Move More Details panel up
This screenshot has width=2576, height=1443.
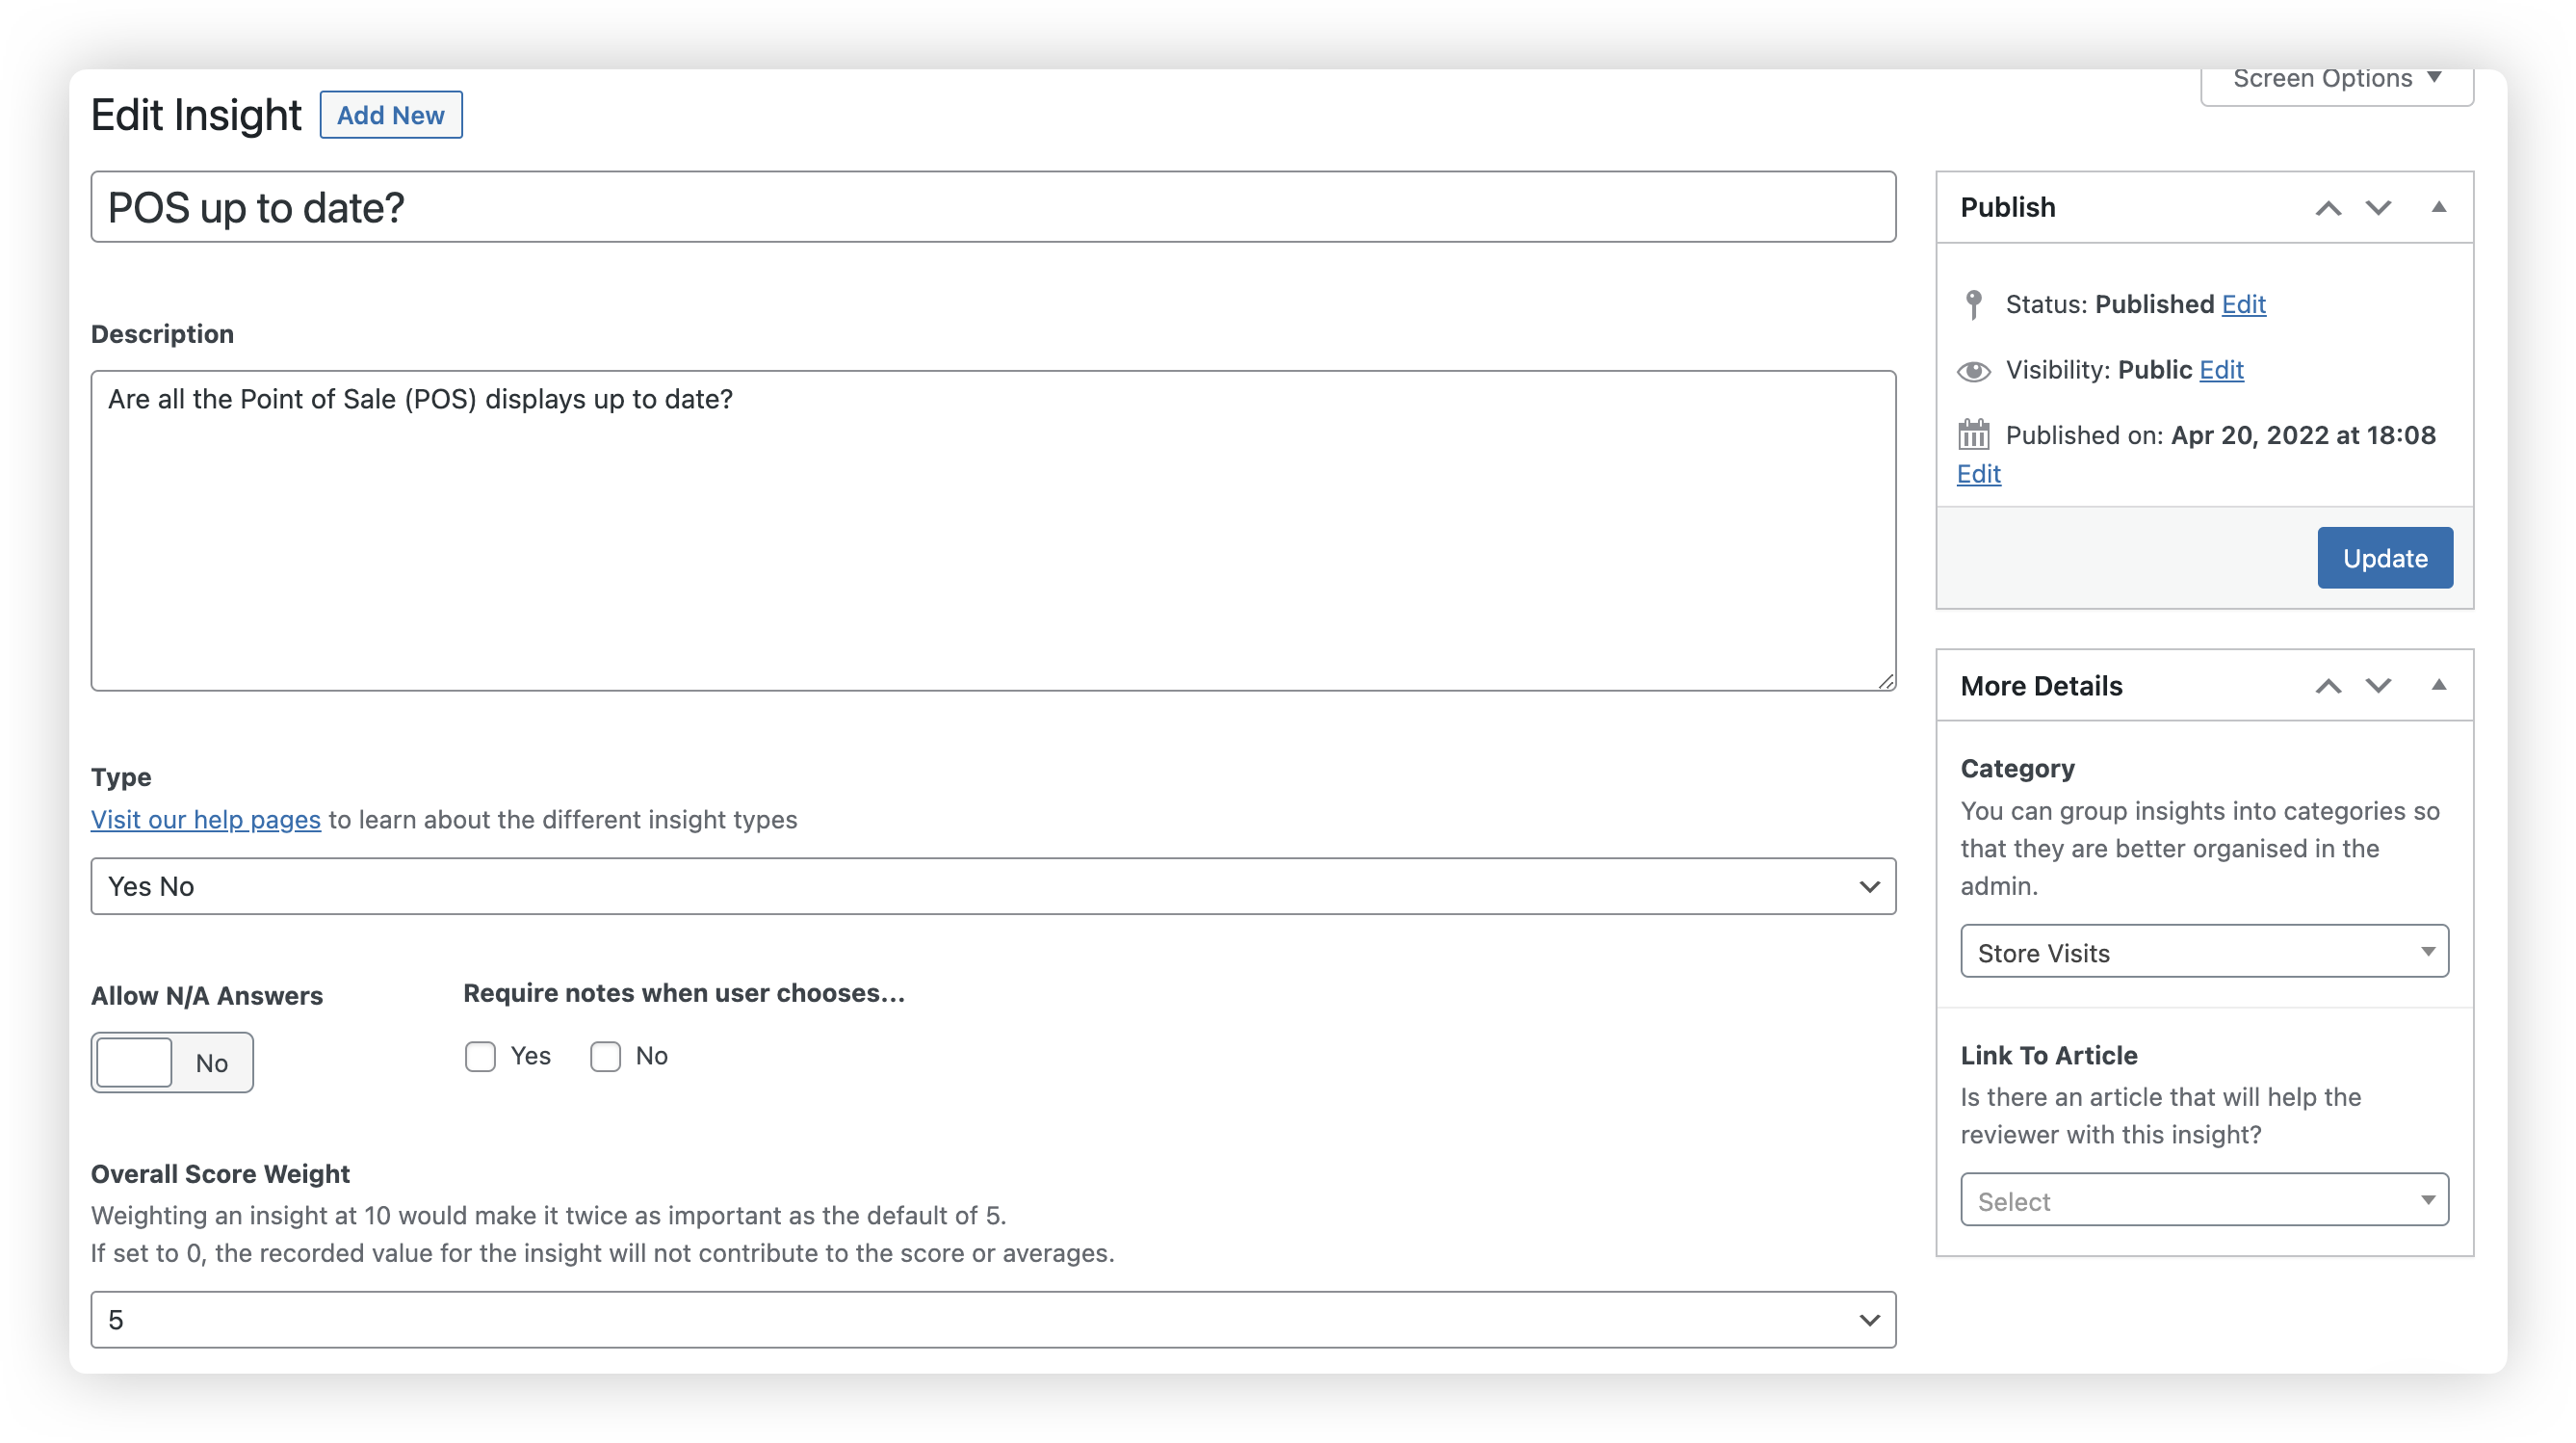coord(2328,686)
